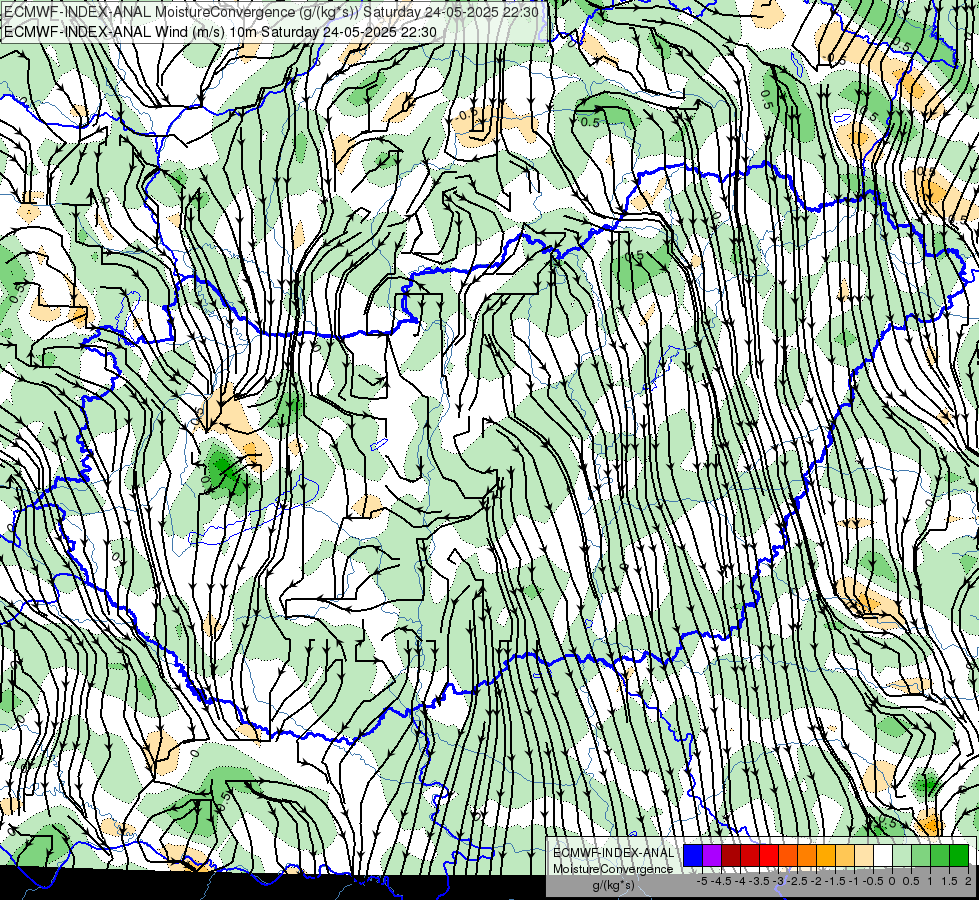Click the white legend swatch left of 0
Viewport: 979px width, 900px height.
pyautogui.click(x=883, y=855)
